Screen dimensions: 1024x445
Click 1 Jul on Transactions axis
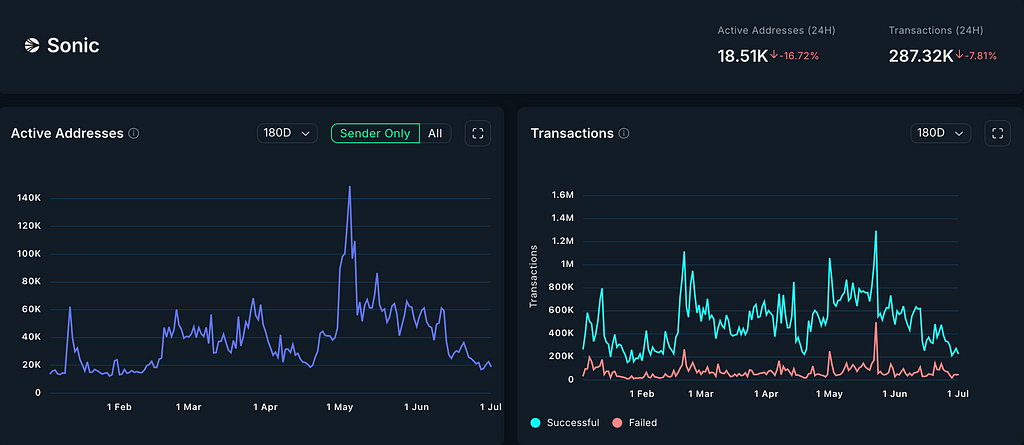(x=957, y=394)
